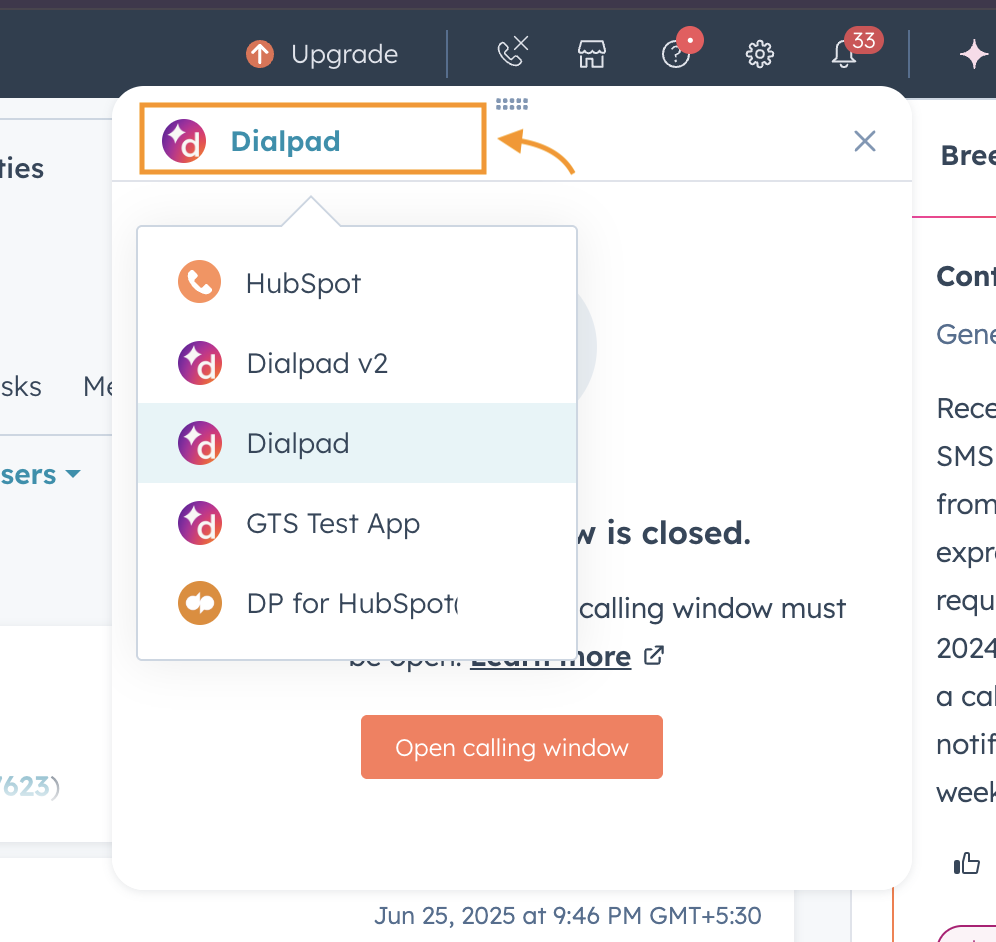This screenshot has height=942, width=996.
Task: Close the calling widget with X
Action: pos(865,141)
